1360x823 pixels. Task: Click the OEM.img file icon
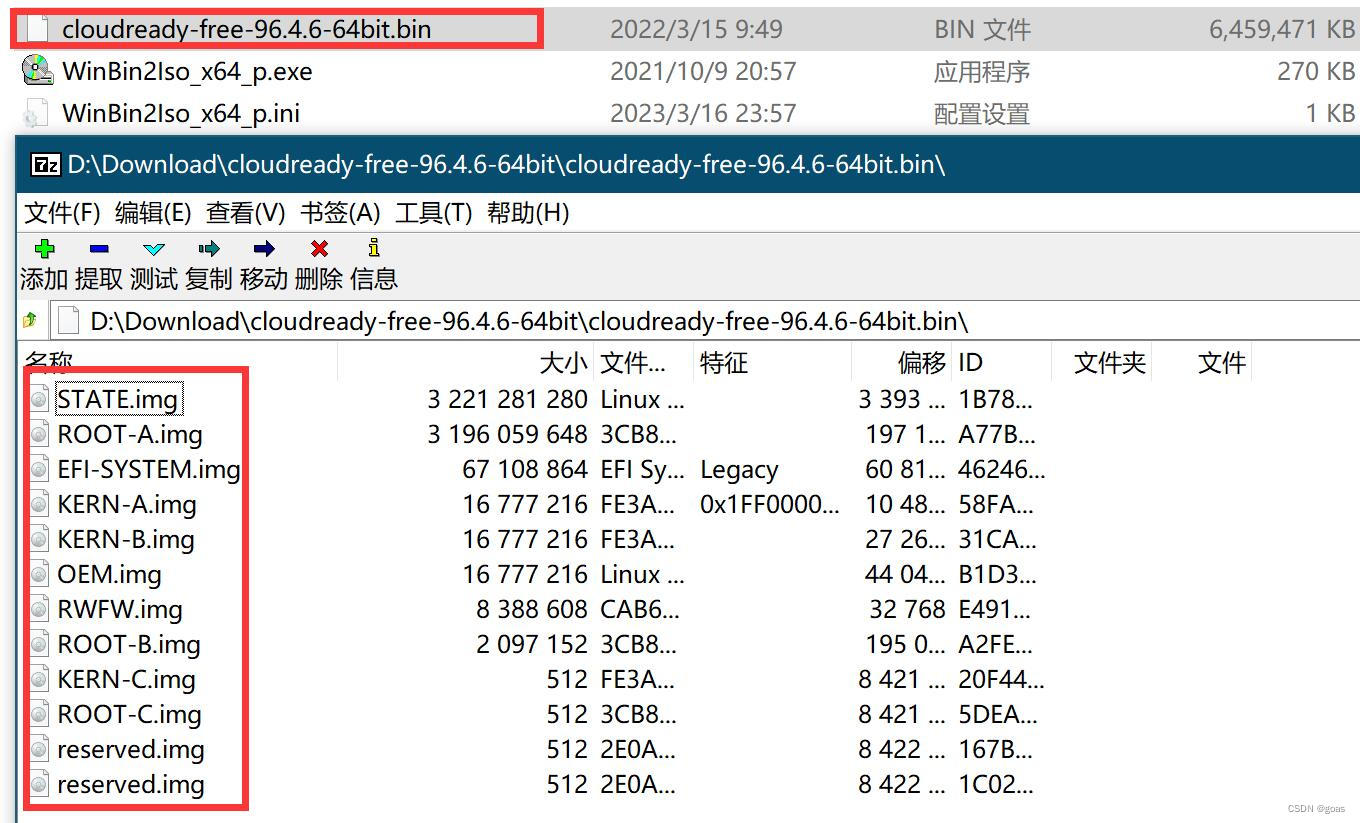pyautogui.click(x=39, y=574)
